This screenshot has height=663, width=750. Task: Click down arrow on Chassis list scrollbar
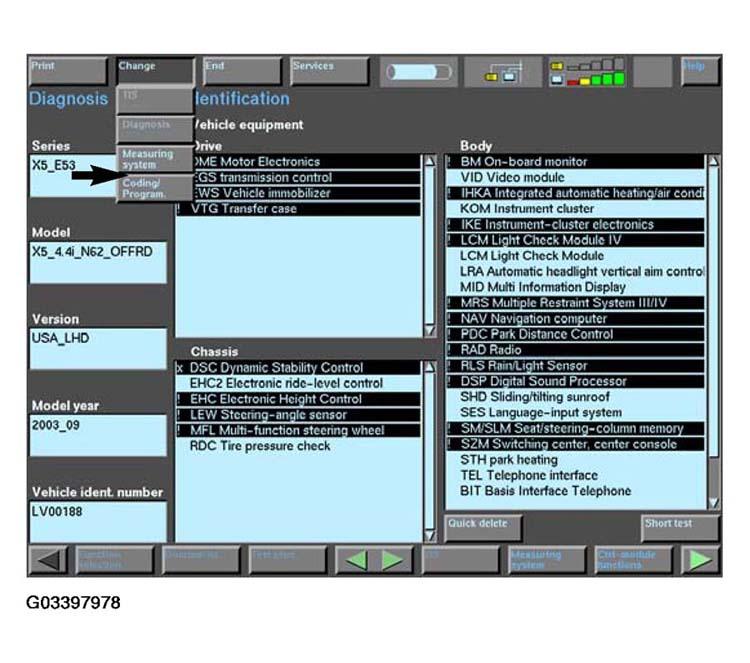point(430,535)
